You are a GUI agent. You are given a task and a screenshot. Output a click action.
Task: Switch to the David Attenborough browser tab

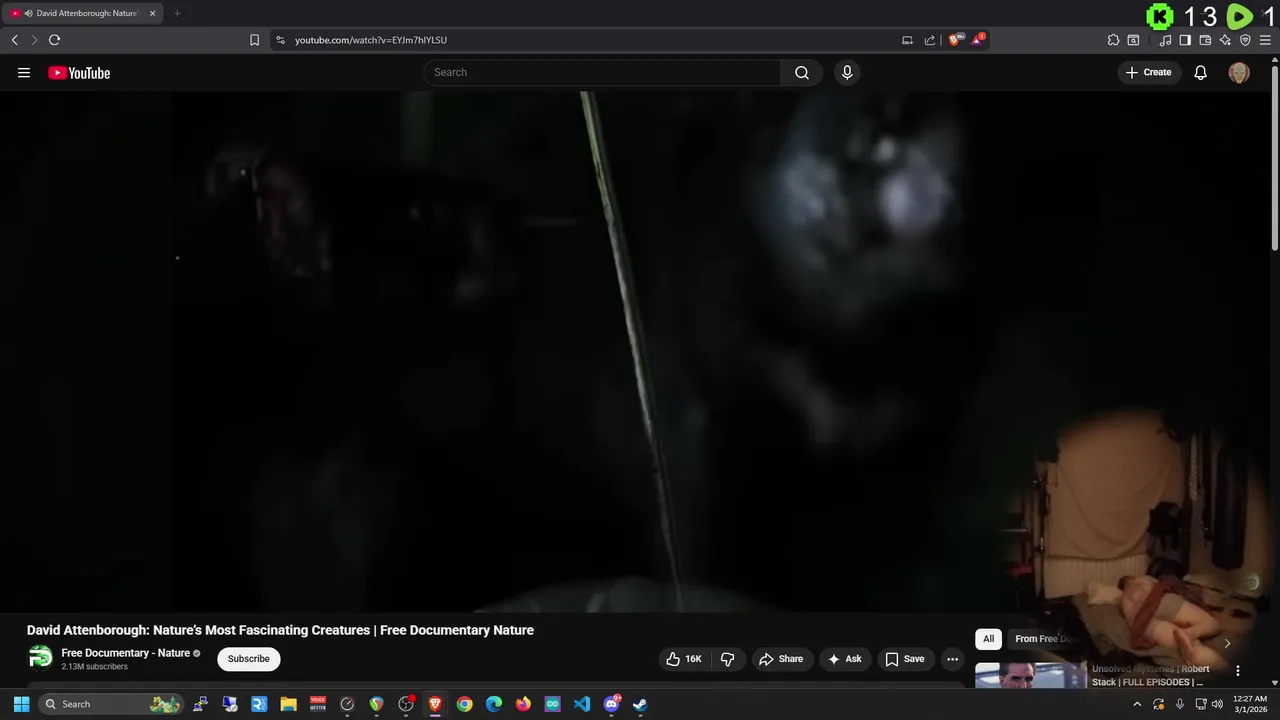tap(82, 13)
